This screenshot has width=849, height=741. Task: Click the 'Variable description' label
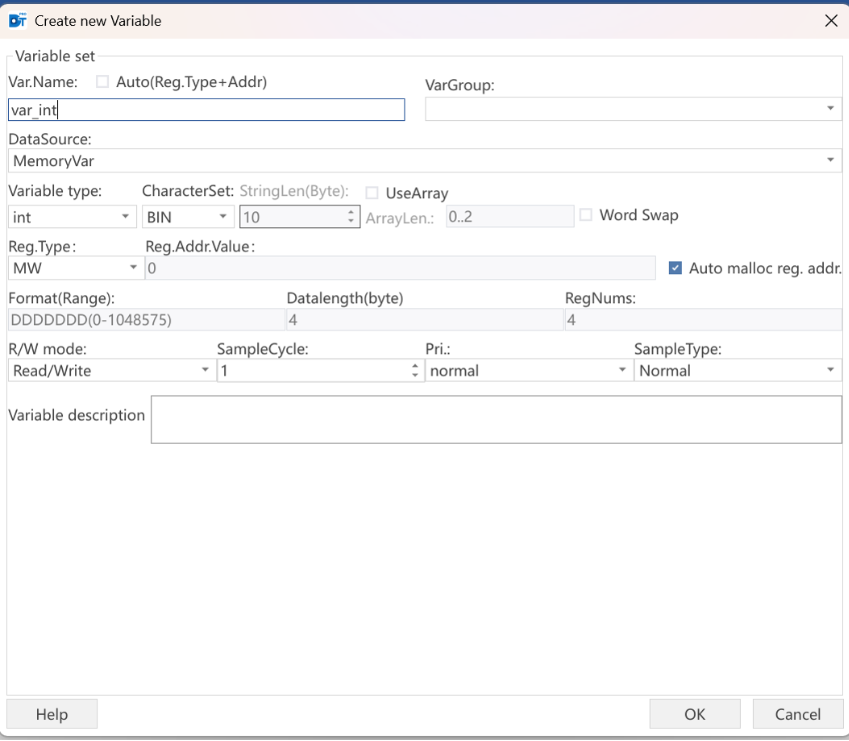tap(76, 415)
